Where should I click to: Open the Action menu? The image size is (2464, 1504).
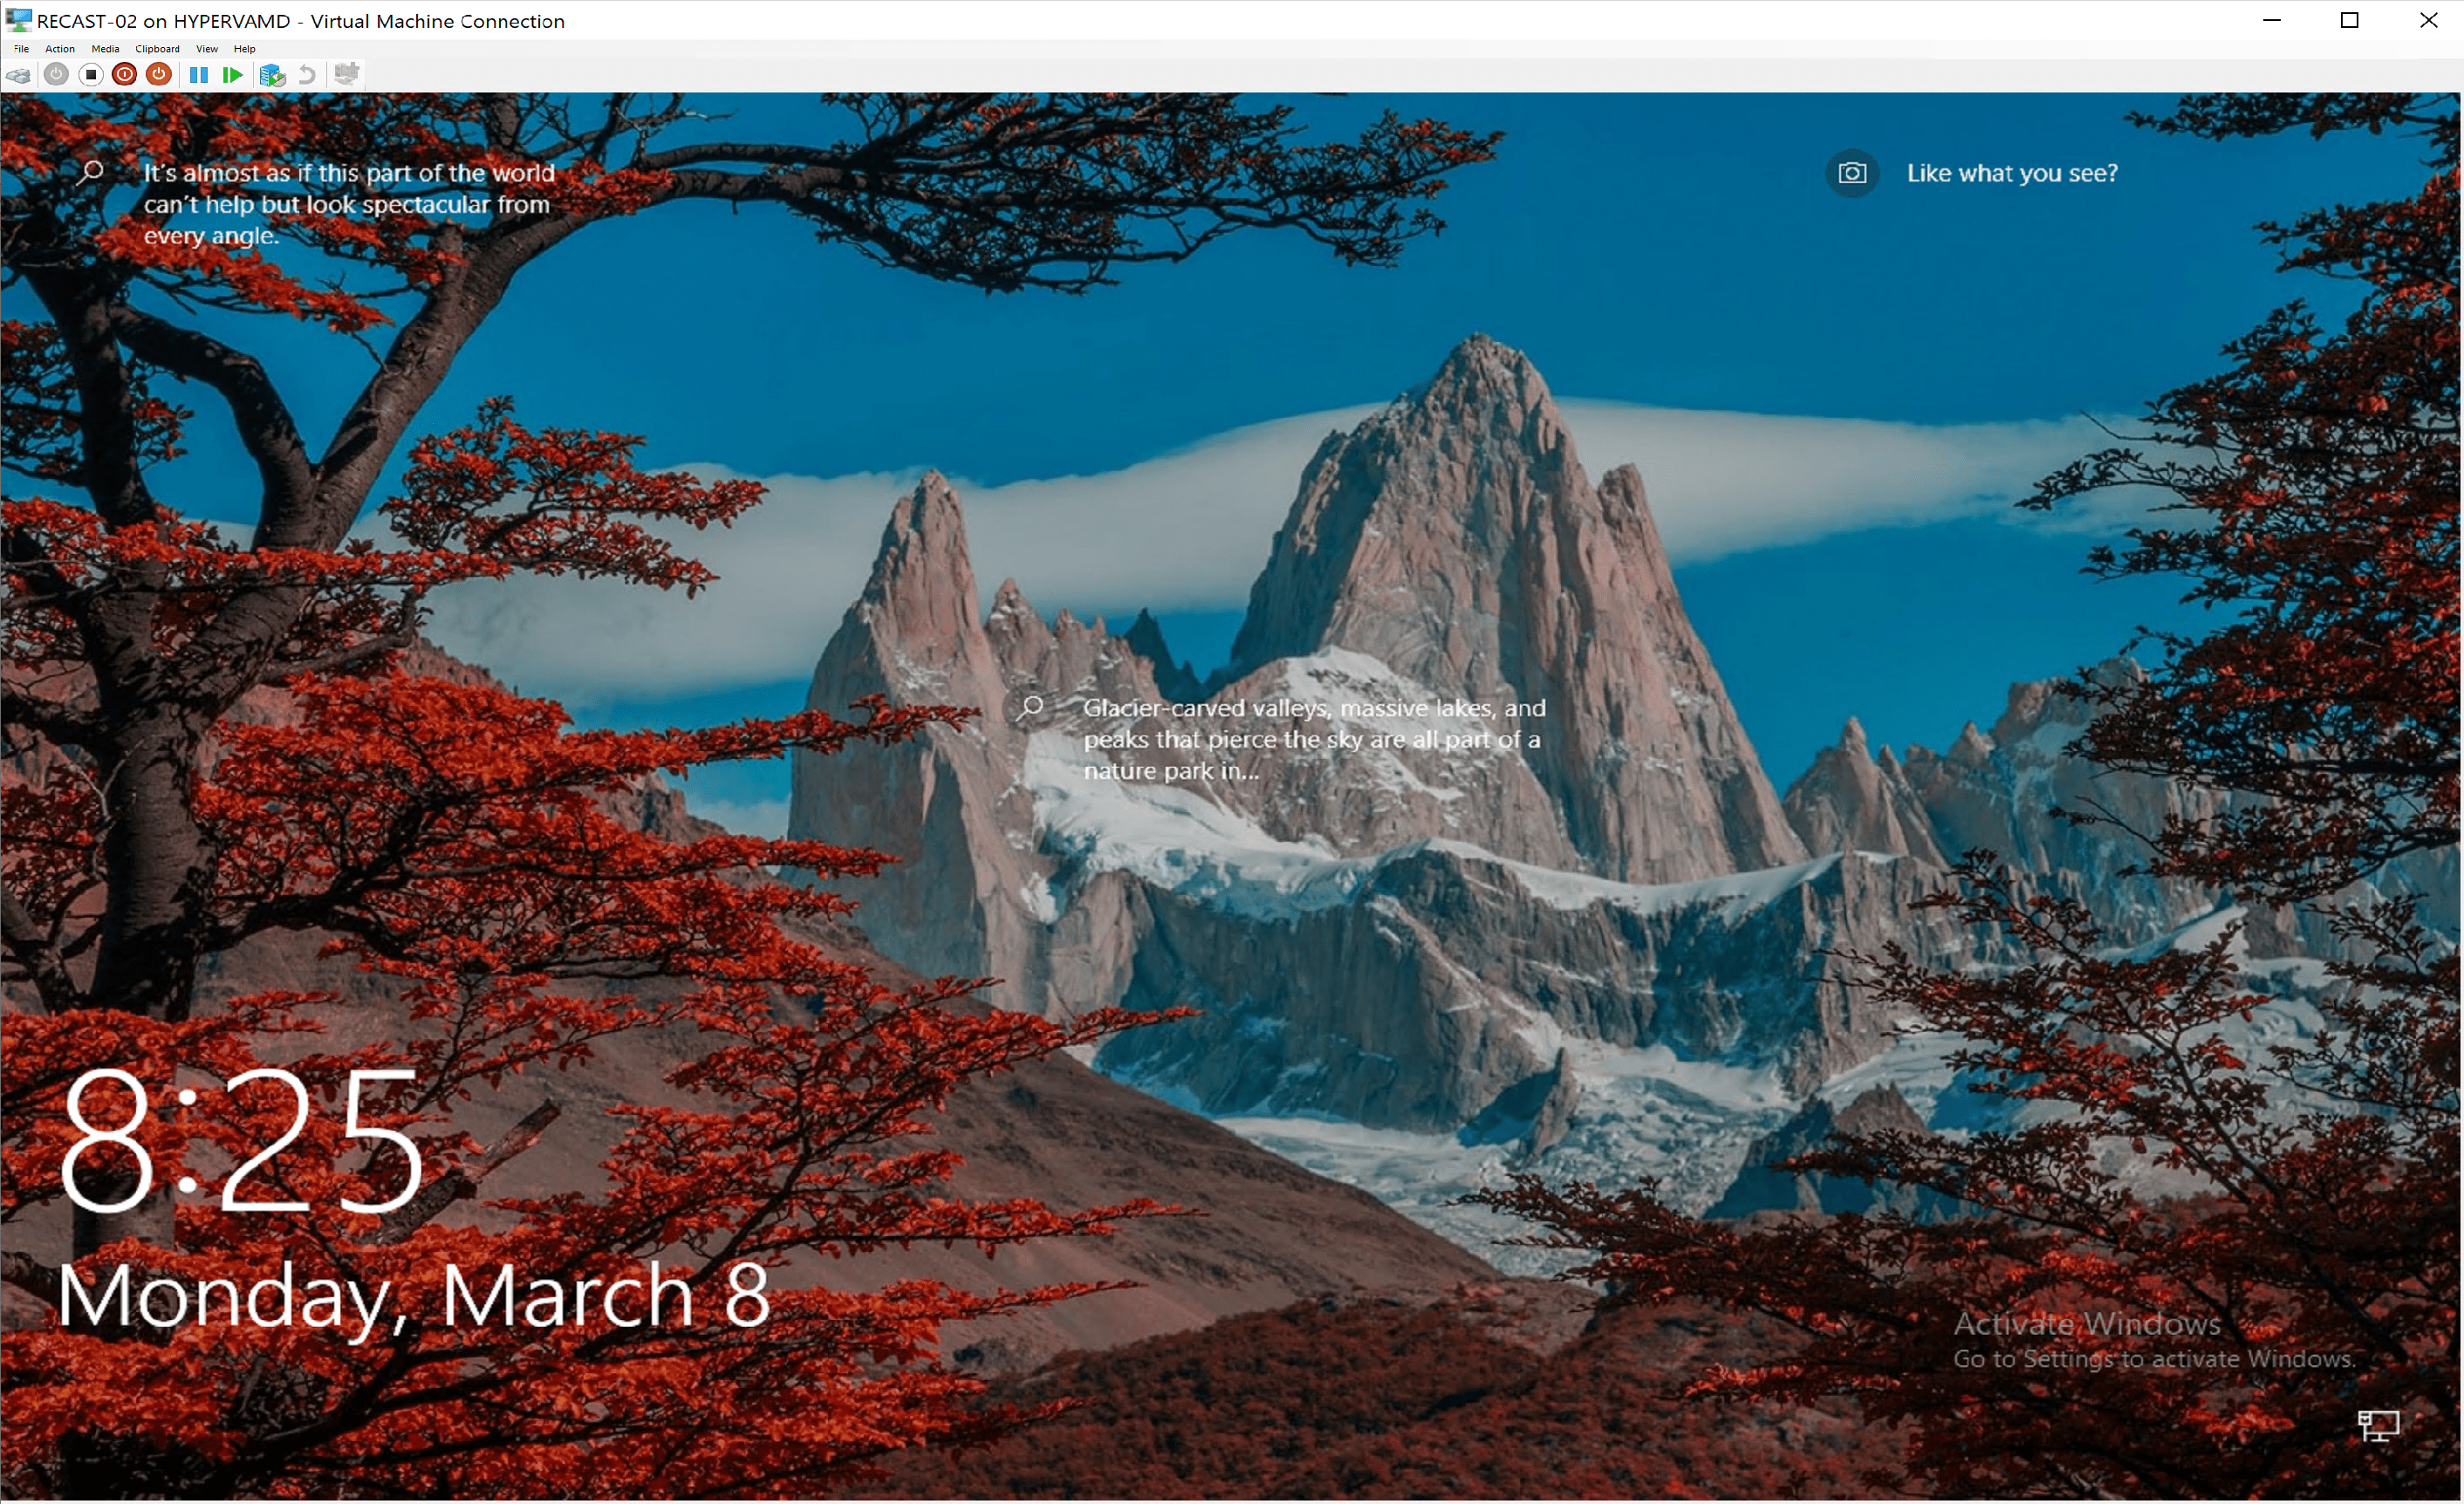[60, 48]
